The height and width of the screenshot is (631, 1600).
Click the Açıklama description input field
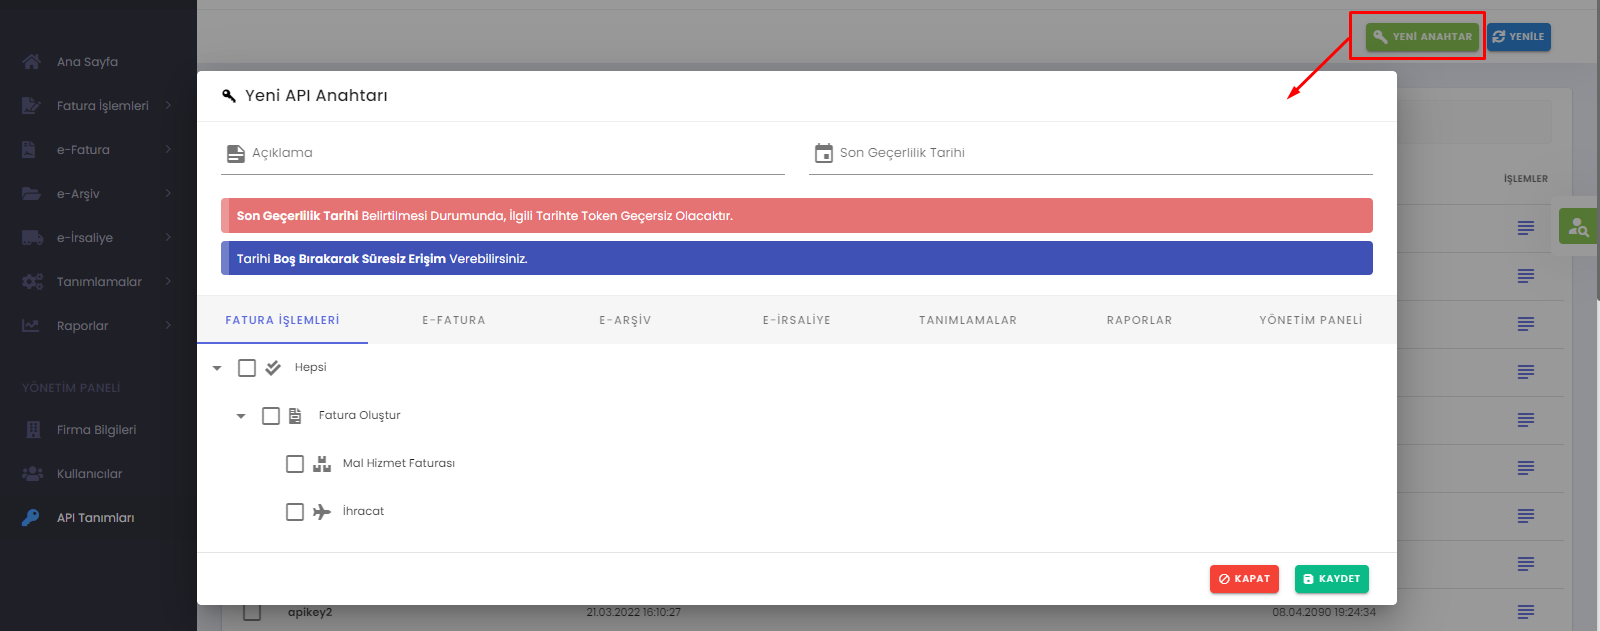click(x=515, y=153)
